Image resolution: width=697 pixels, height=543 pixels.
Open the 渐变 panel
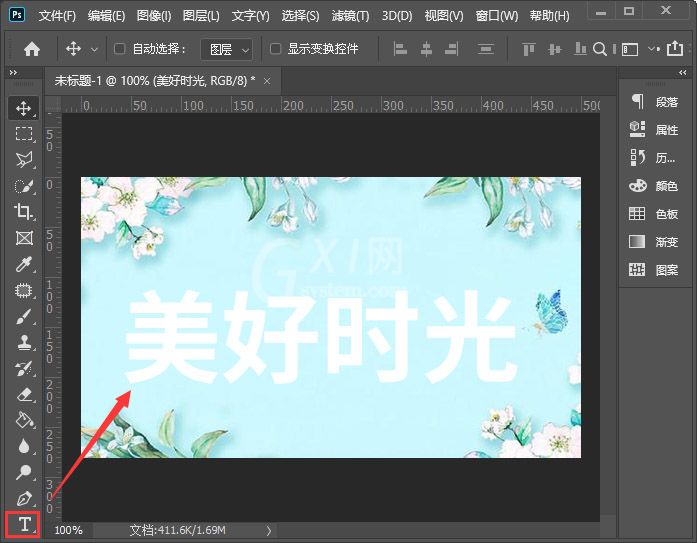pos(653,242)
